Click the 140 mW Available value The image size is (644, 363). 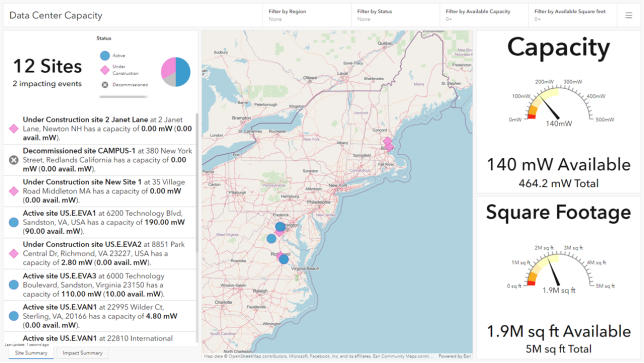[x=559, y=165]
